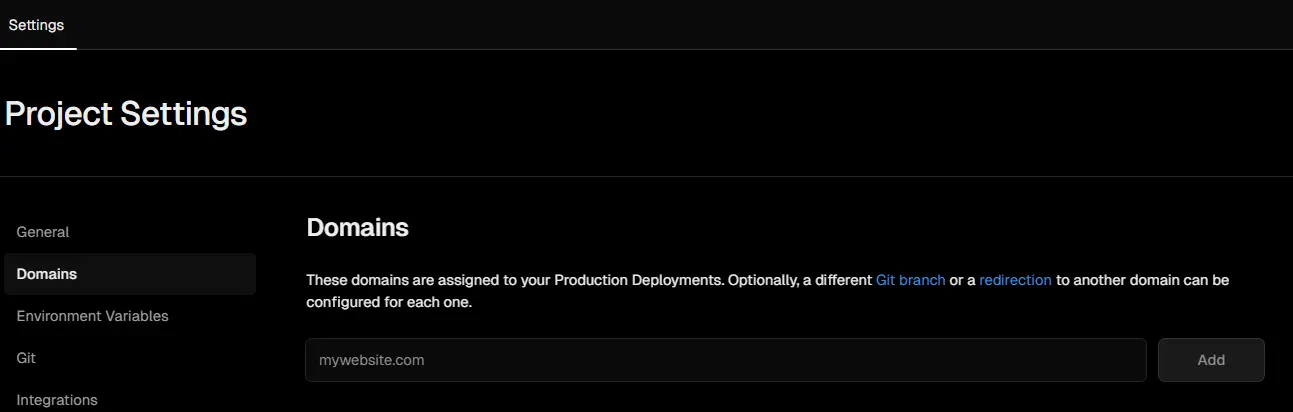Open the Settings tab
Image resolution: width=1293 pixels, height=412 pixels.
click(x=36, y=25)
